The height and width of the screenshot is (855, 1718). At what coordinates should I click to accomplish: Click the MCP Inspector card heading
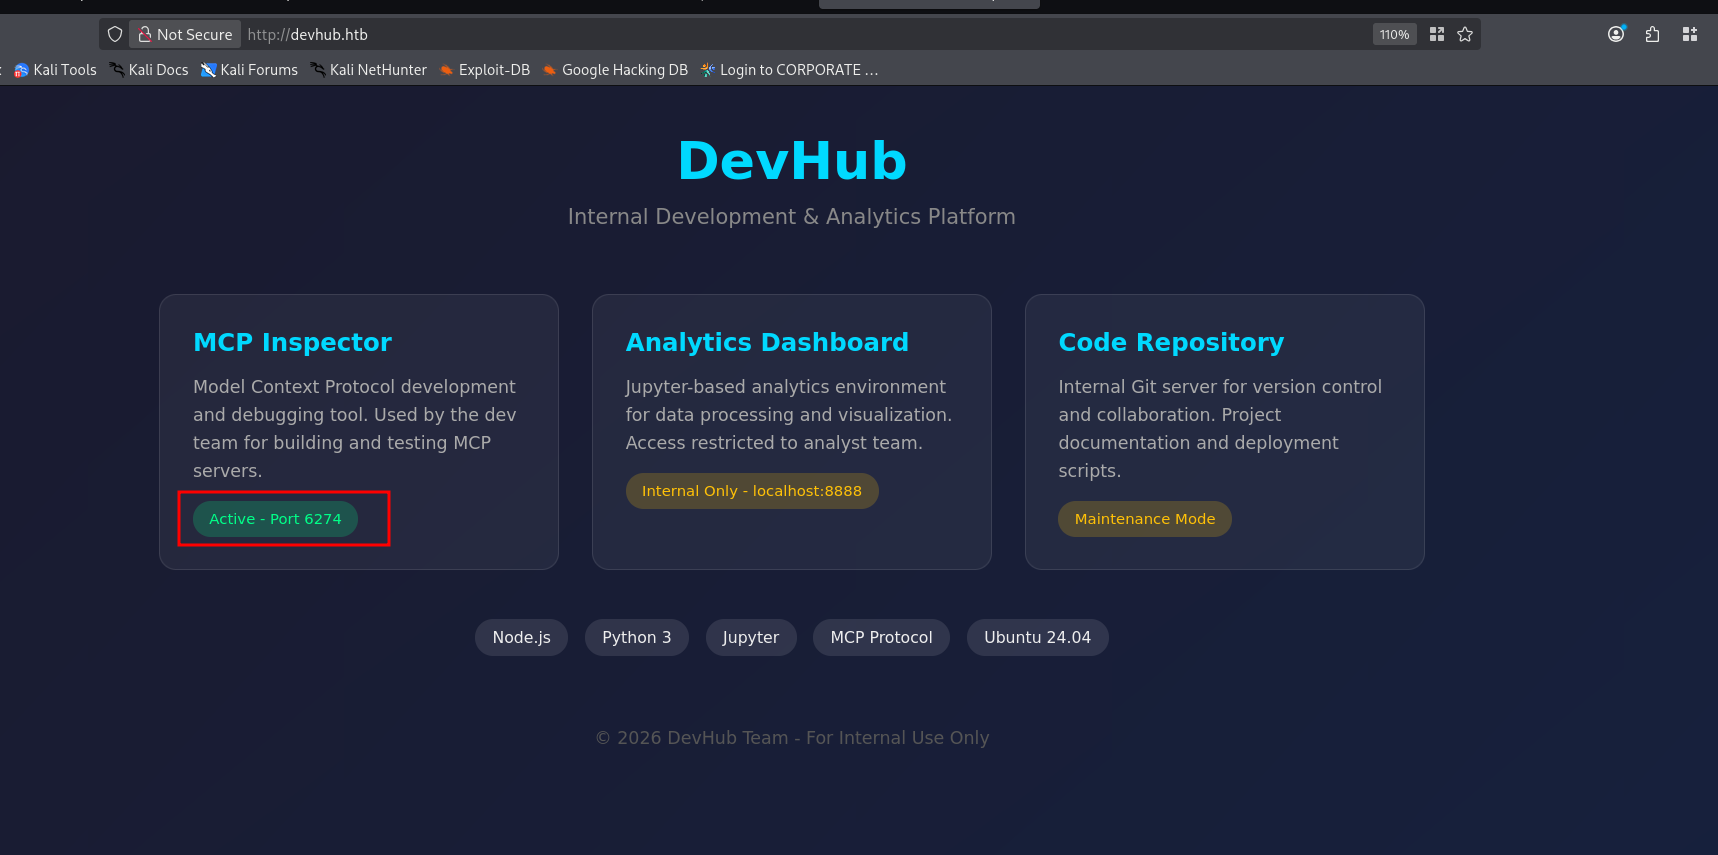(292, 342)
